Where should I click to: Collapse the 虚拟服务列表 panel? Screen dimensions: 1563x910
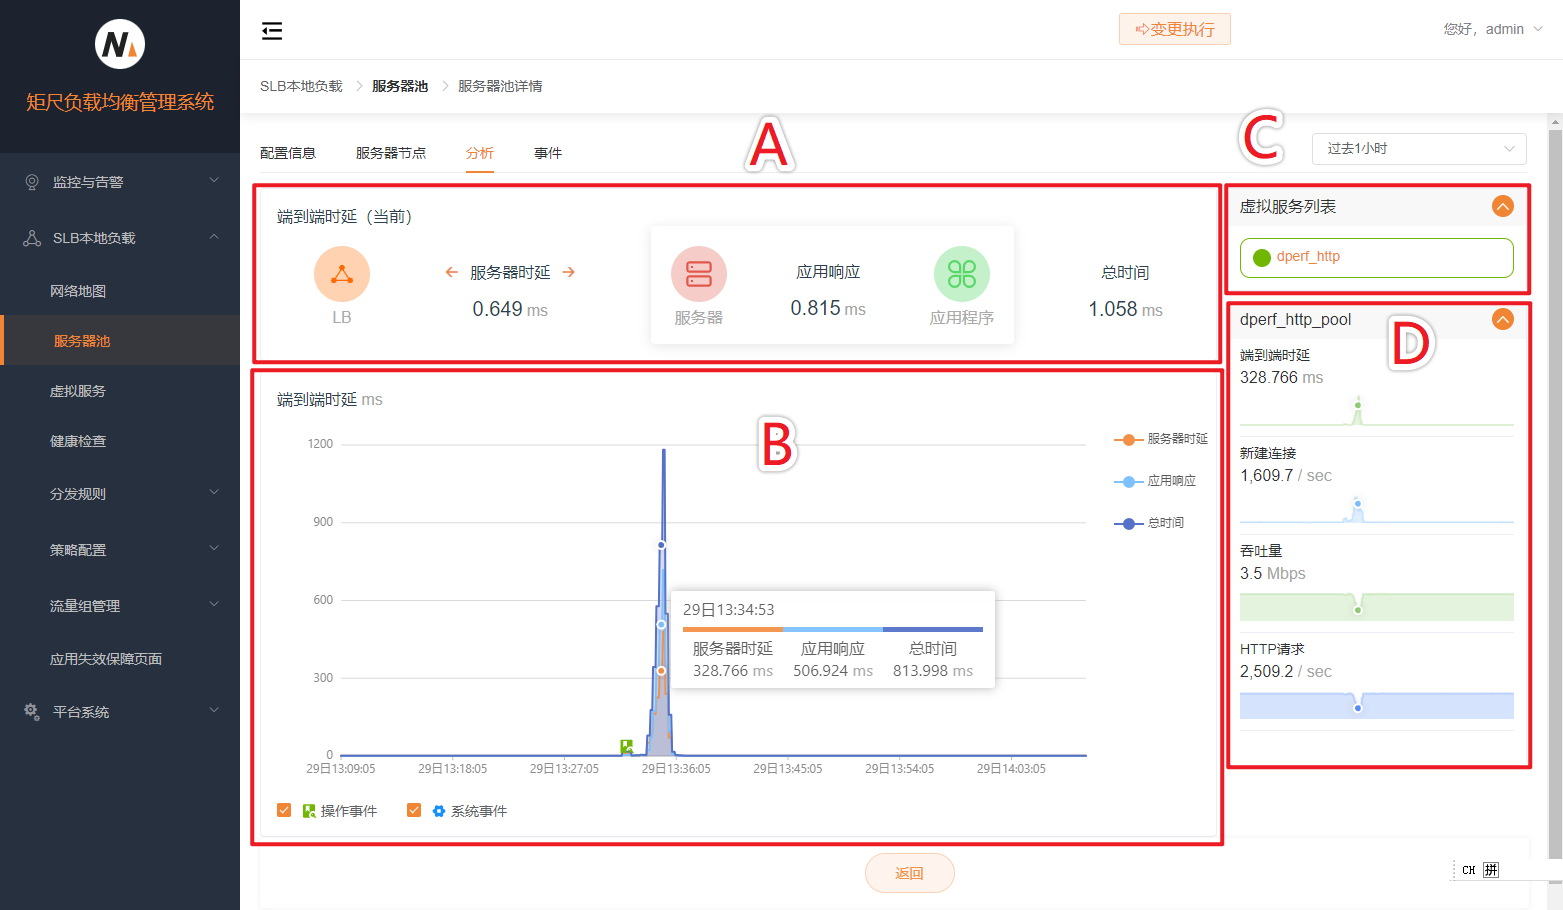(x=1502, y=207)
